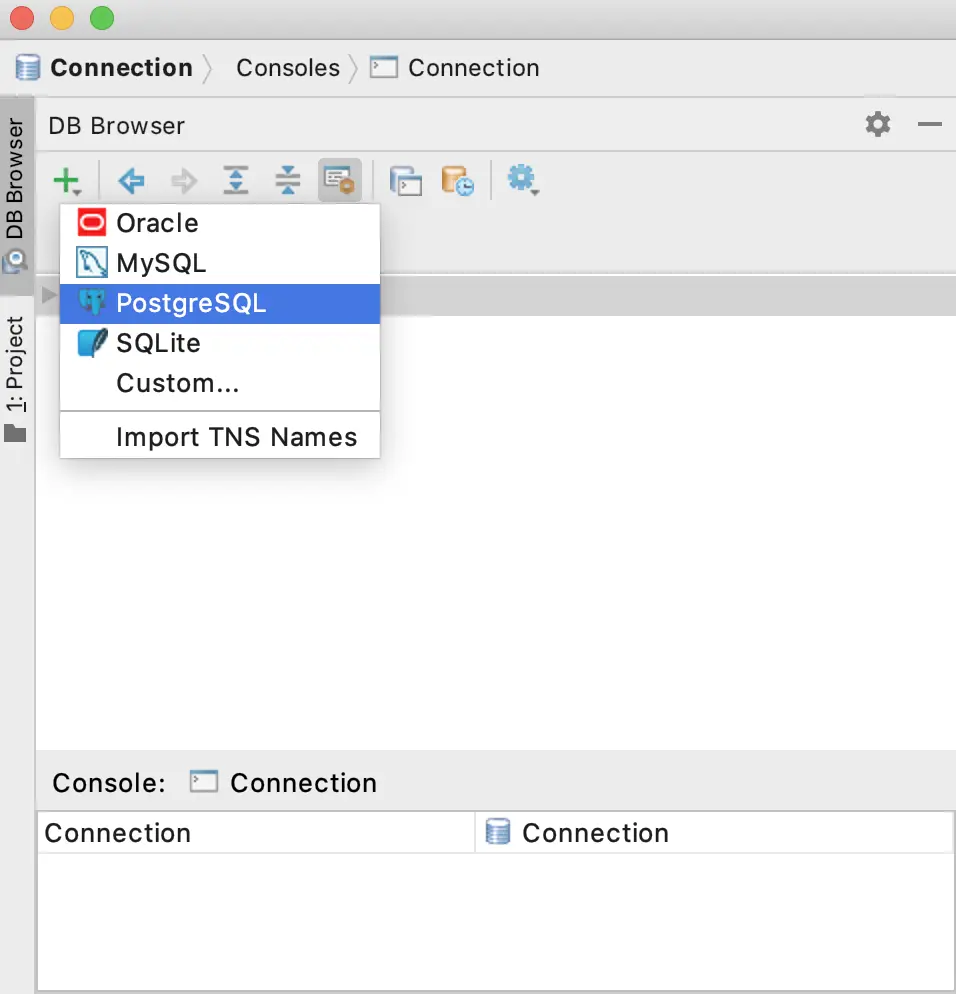Click Import TNS Names menu entry
The height and width of the screenshot is (994, 956).
(x=220, y=437)
